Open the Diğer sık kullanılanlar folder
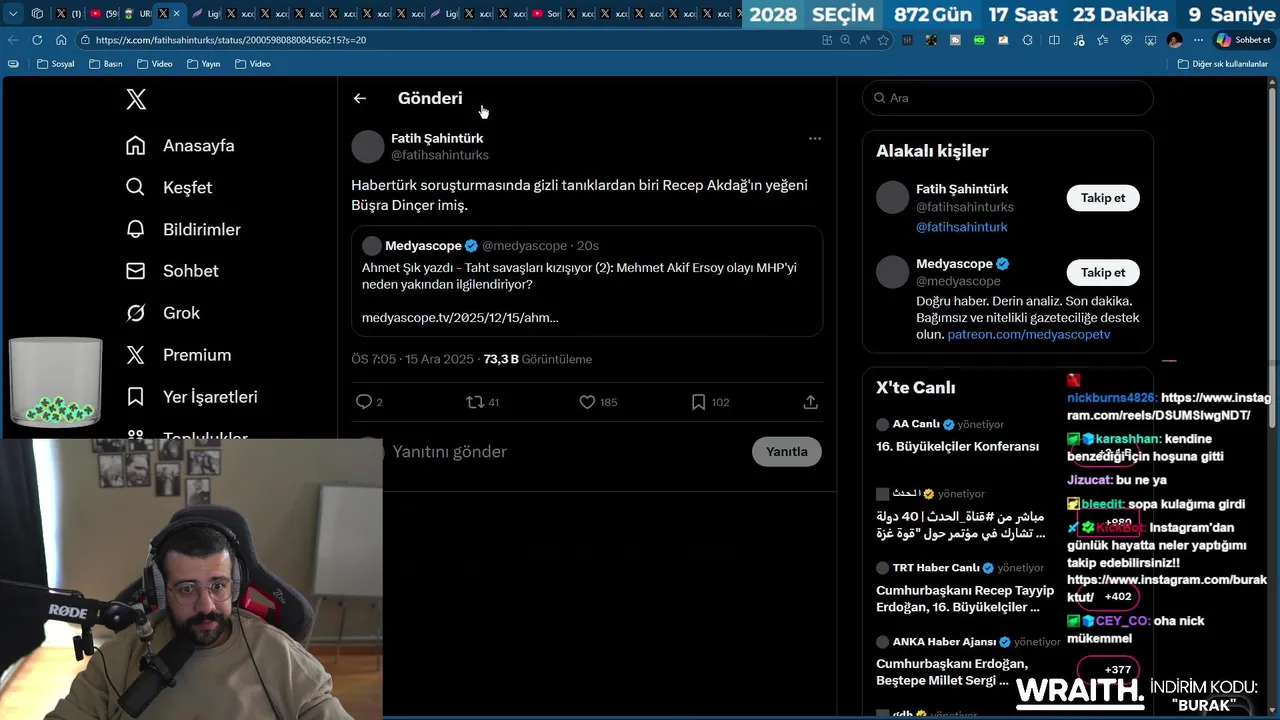The image size is (1280, 720). click(x=1223, y=64)
